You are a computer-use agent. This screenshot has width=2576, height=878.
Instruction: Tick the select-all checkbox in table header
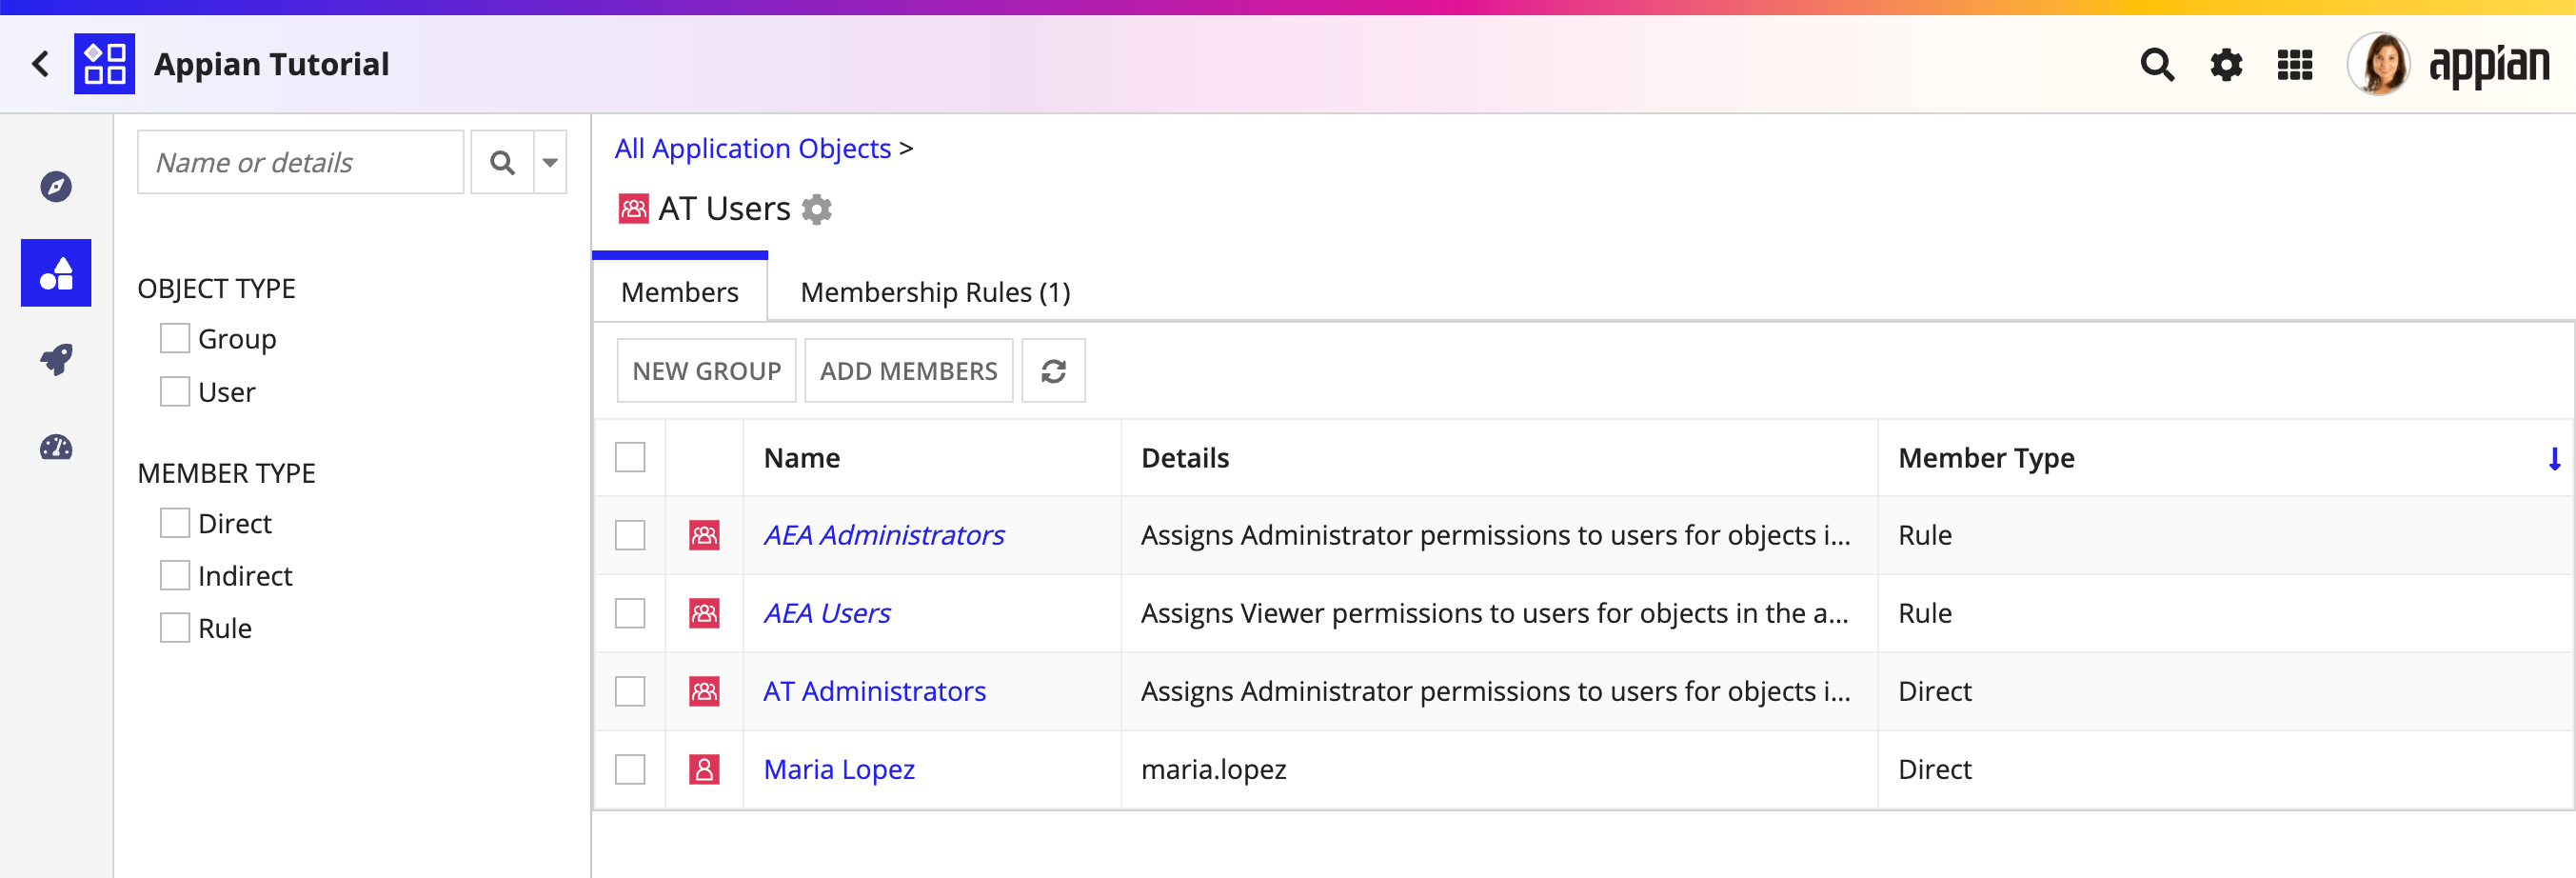(x=630, y=457)
